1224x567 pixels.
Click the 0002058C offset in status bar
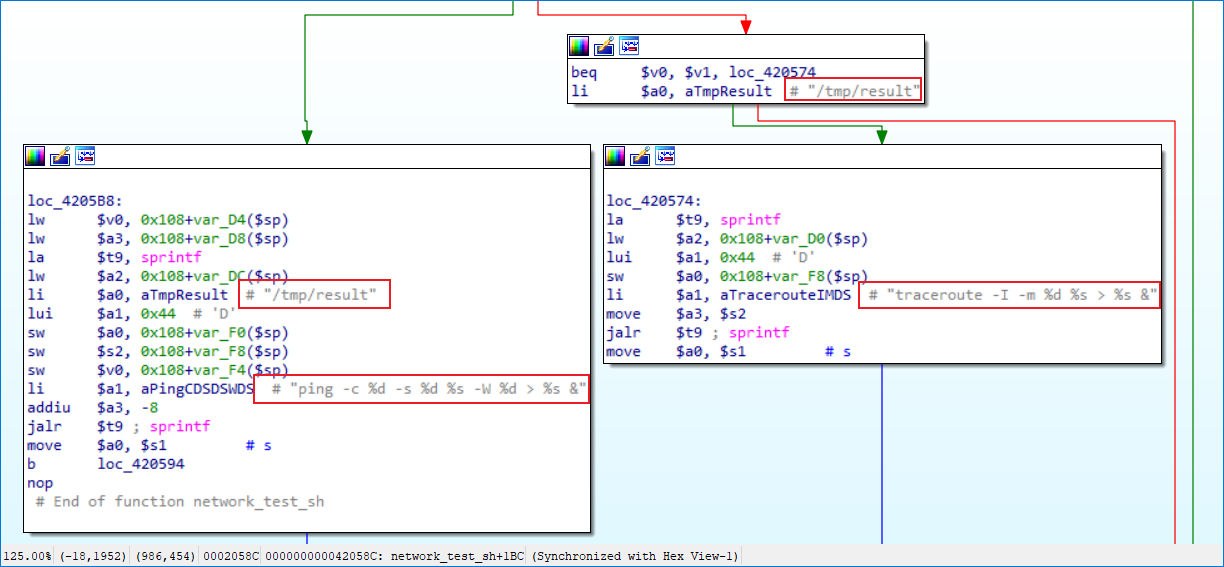click(x=231, y=556)
